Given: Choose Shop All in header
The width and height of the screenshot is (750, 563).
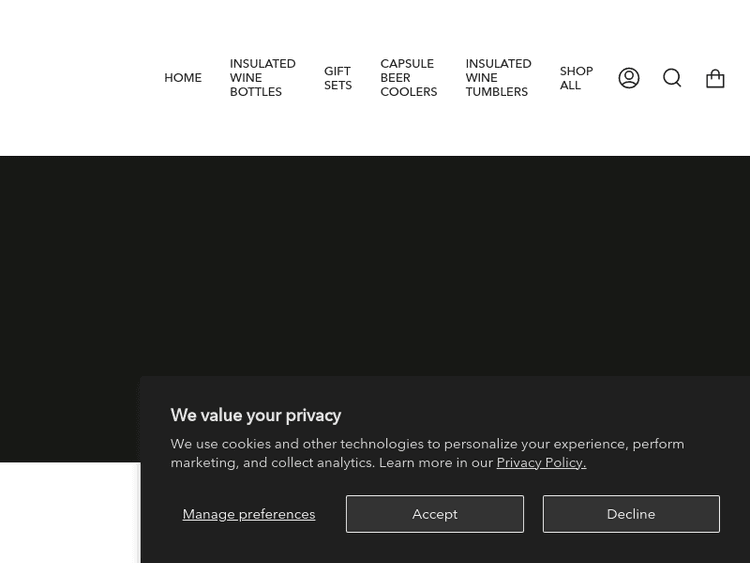Looking at the screenshot, I should click(x=576, y=78).
